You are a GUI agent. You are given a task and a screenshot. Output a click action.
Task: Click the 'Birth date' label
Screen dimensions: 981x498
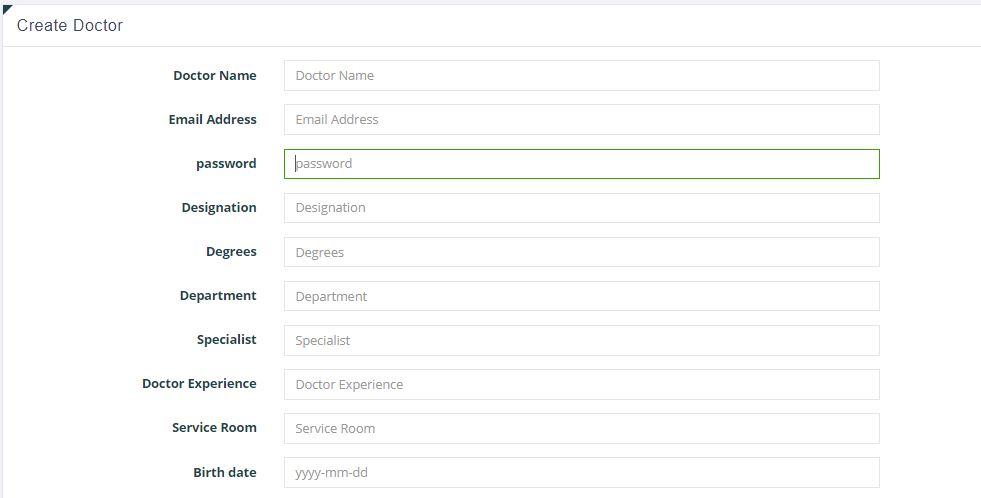[x=224, y=472]
